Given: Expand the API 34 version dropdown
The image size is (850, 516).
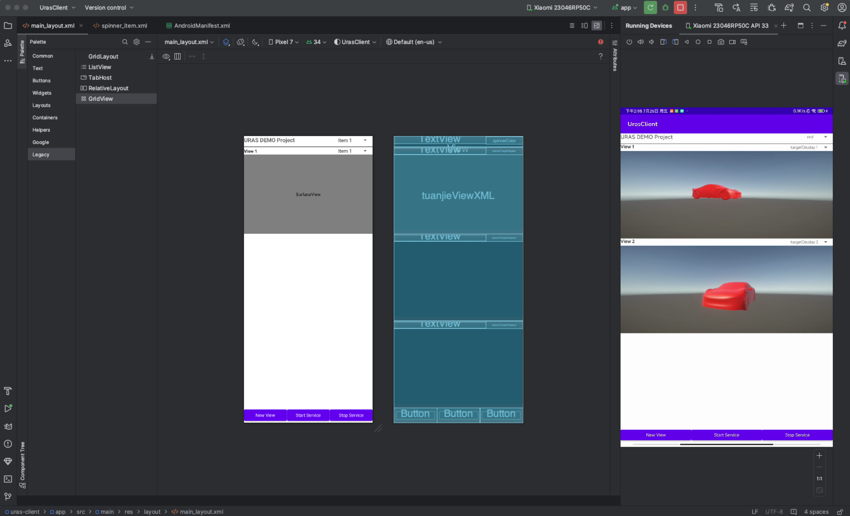Looking at the screenshot, I should click(316, 42).
